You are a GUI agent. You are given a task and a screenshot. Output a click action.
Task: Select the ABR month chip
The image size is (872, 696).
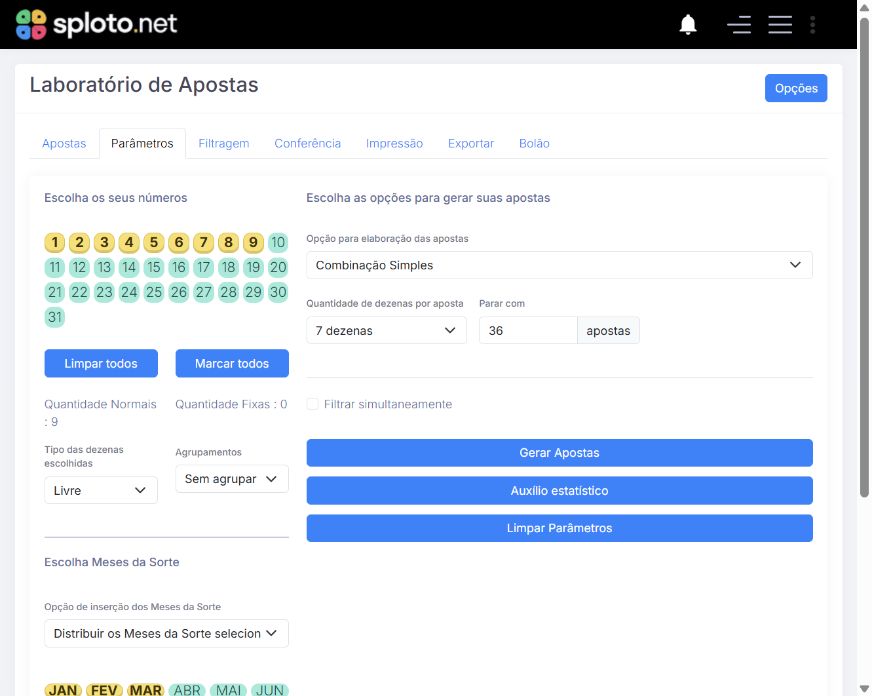click(187, 690)
